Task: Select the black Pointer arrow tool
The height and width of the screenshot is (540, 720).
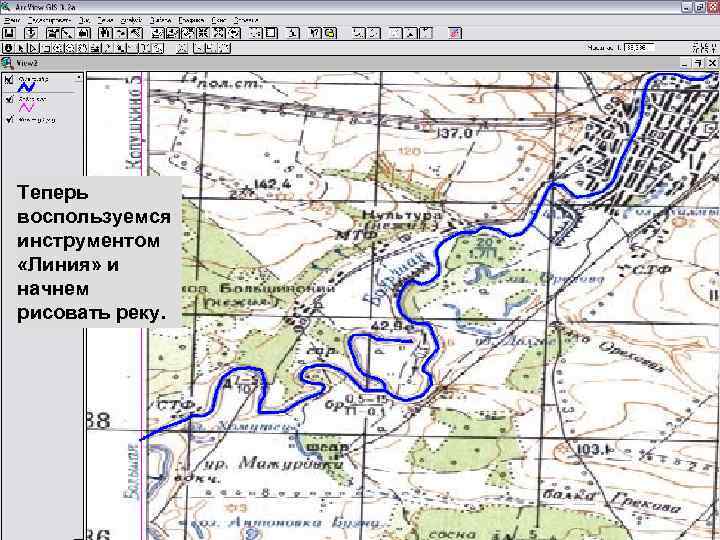Action: (21, 48)
